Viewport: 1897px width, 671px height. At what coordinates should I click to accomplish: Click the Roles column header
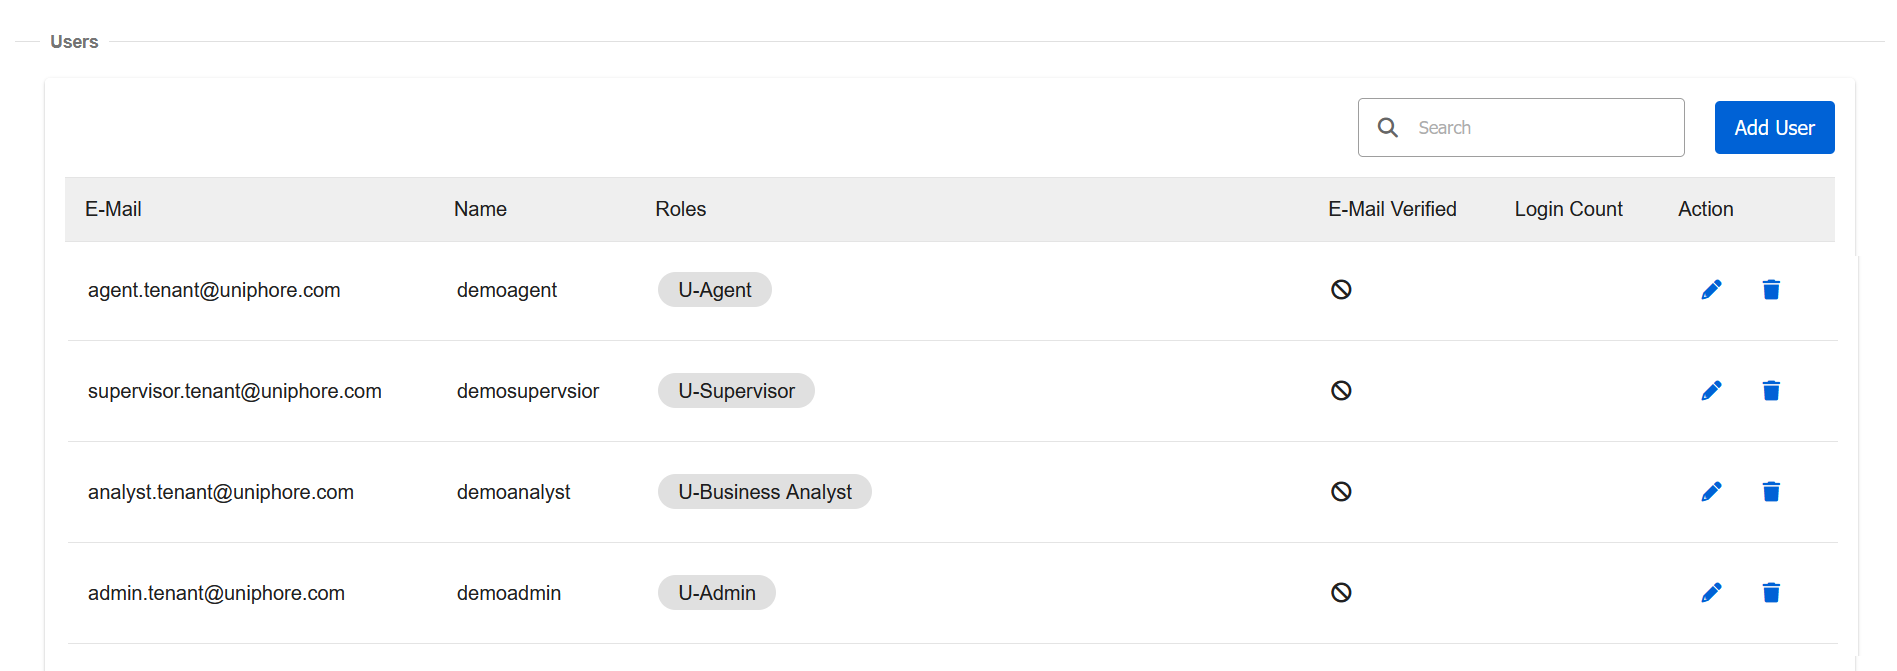tap(680, 209)
